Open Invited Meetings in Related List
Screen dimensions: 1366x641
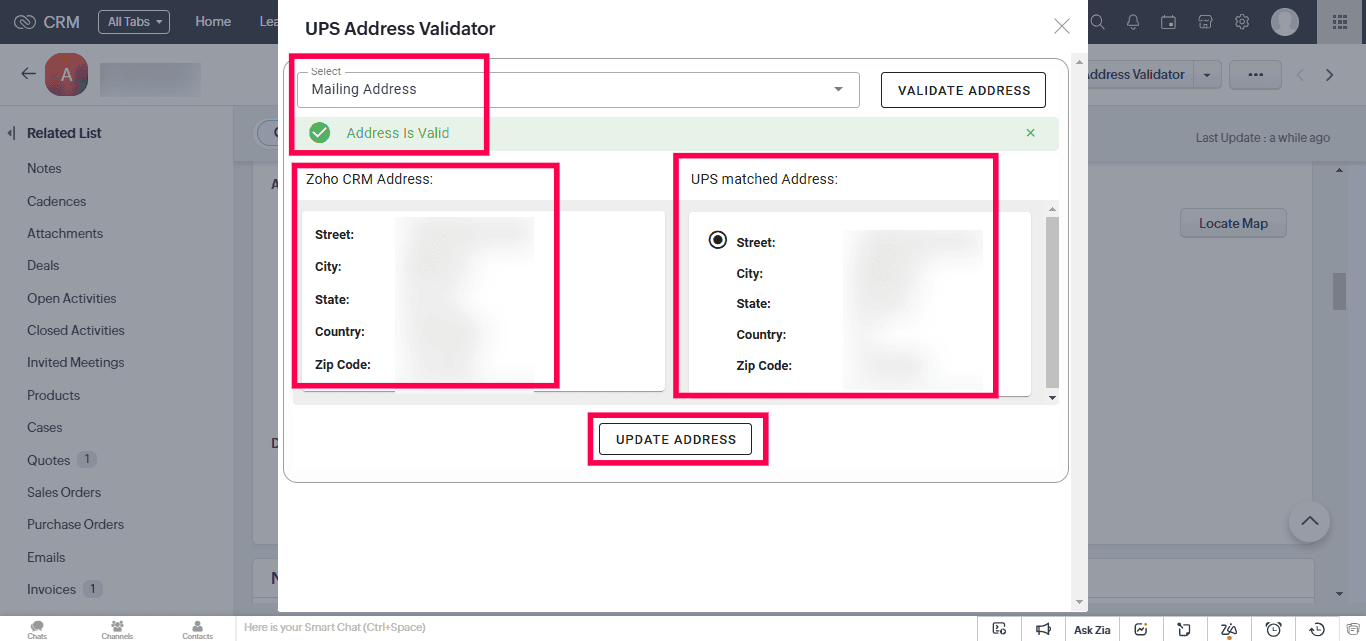coord(76,362)
